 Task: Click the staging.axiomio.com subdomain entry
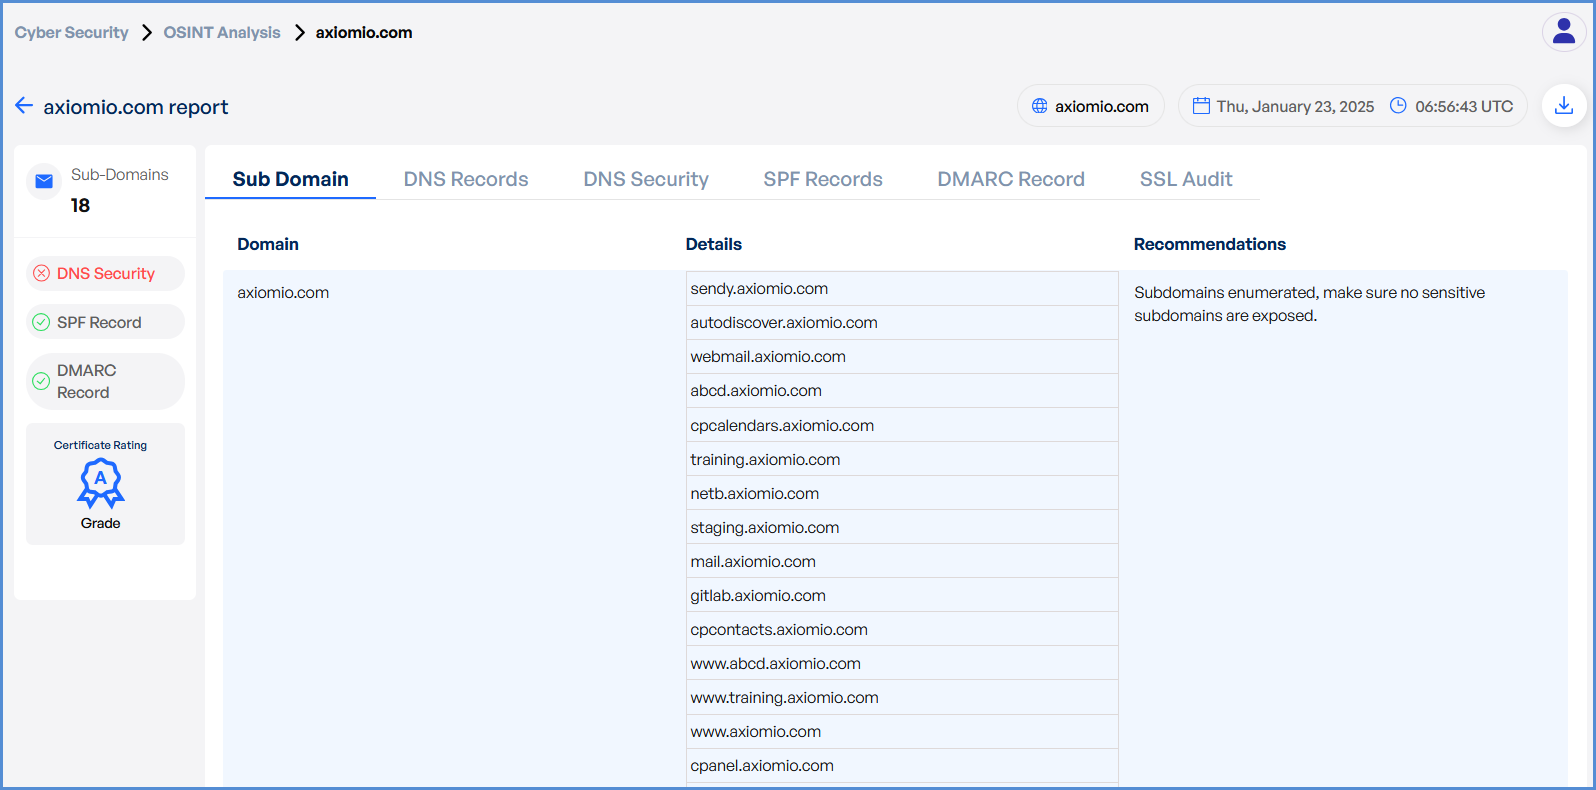[x=764, y=528]
